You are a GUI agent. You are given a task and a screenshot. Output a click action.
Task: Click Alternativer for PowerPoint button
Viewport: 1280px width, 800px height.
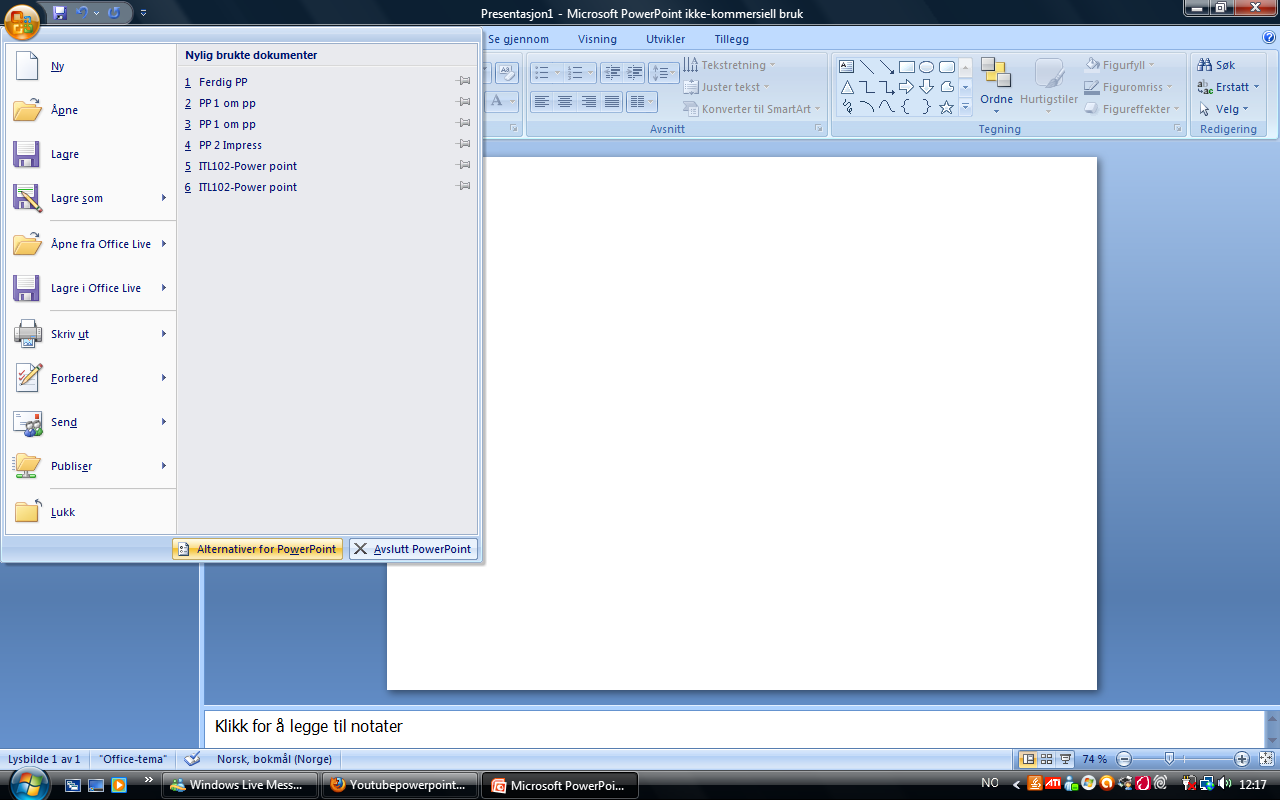pyautogui.click(x=257, y=549)
